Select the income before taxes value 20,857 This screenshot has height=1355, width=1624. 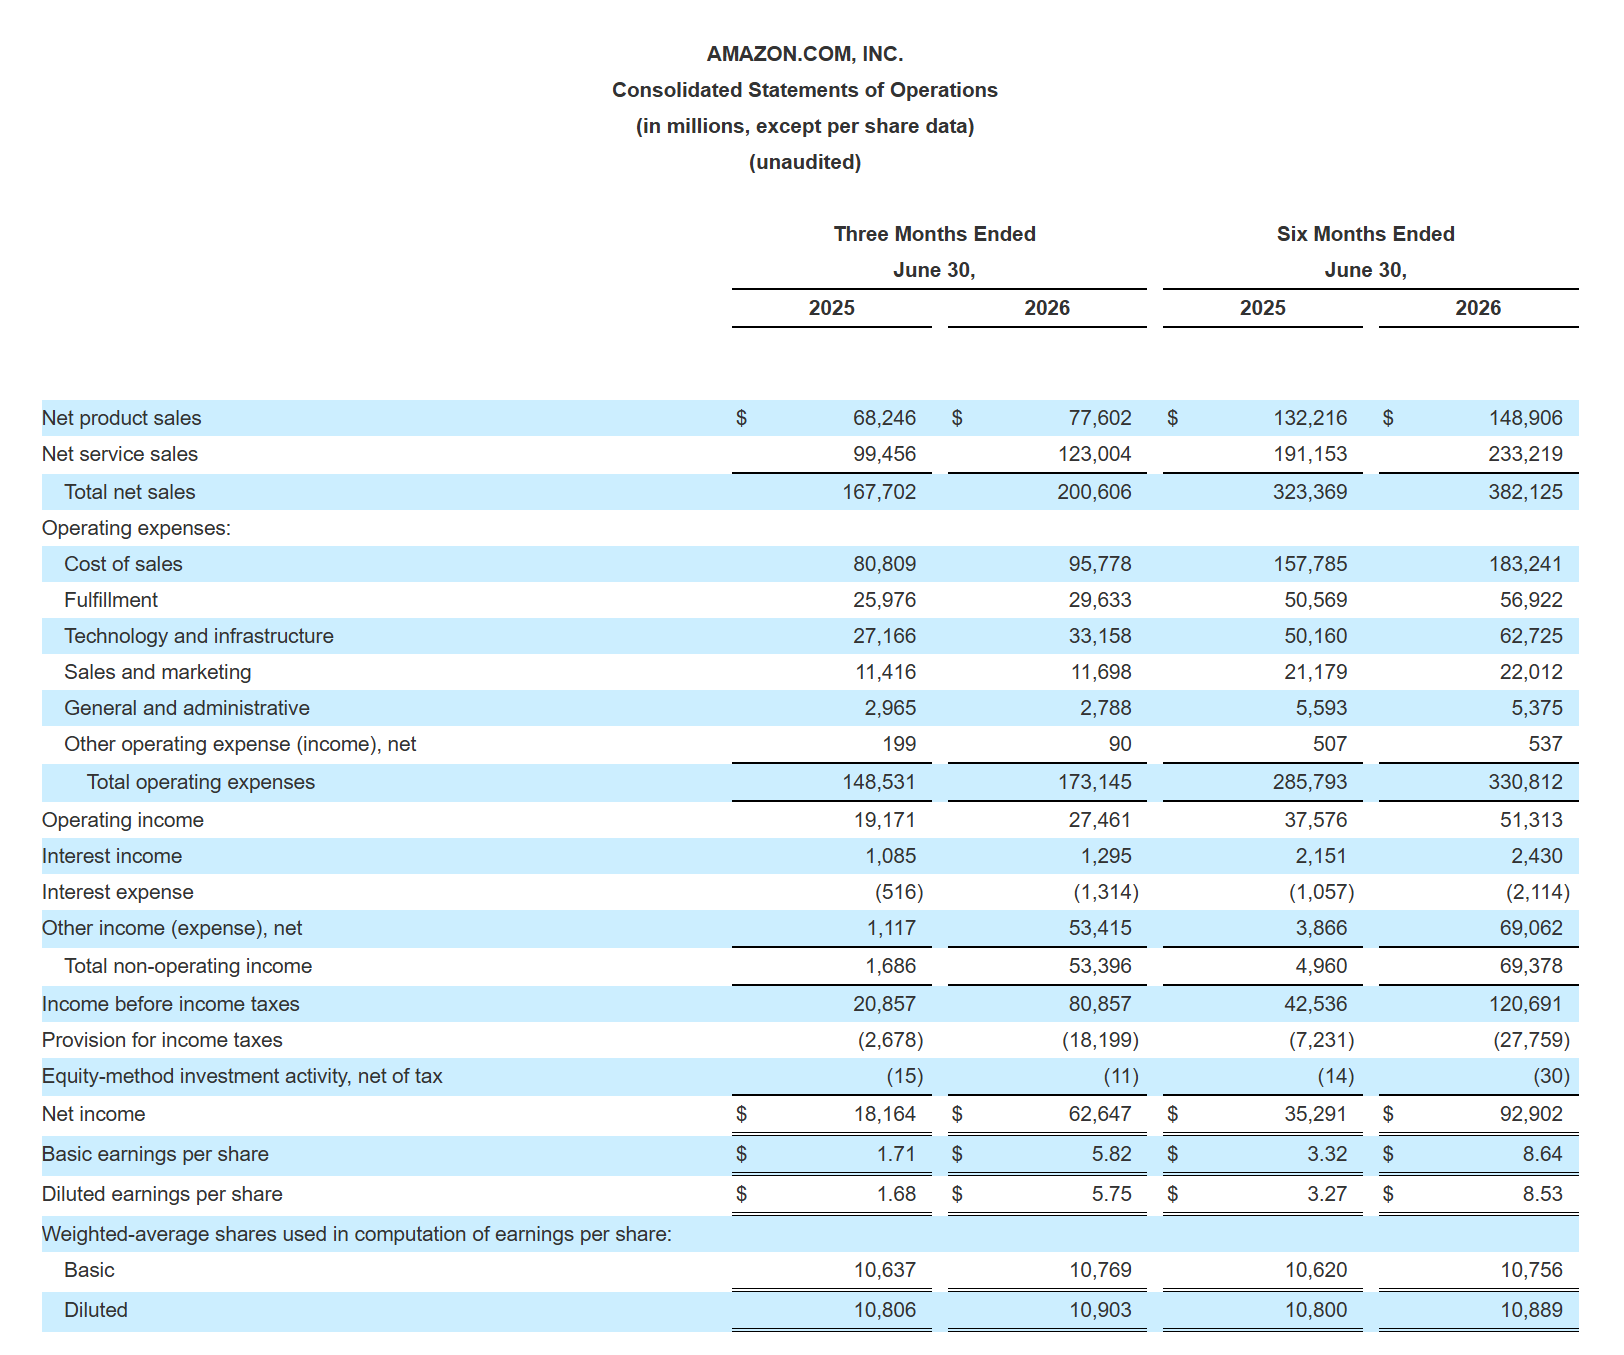coord(884,1004)
